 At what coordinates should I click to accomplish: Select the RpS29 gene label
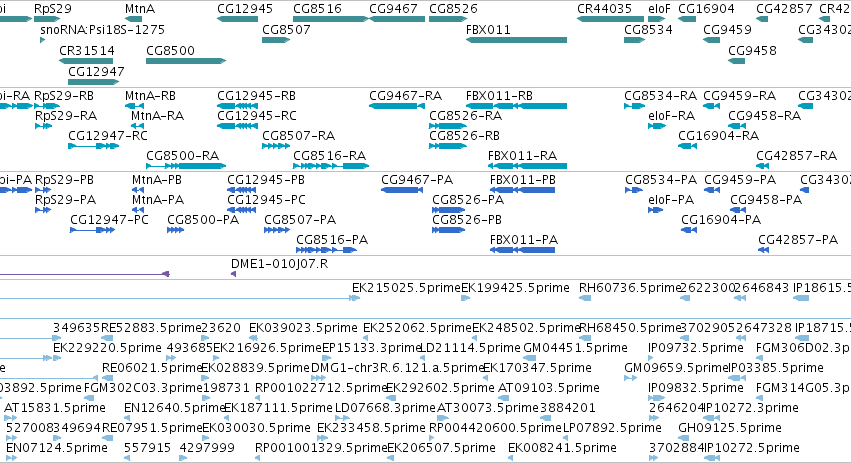[53, 9]
